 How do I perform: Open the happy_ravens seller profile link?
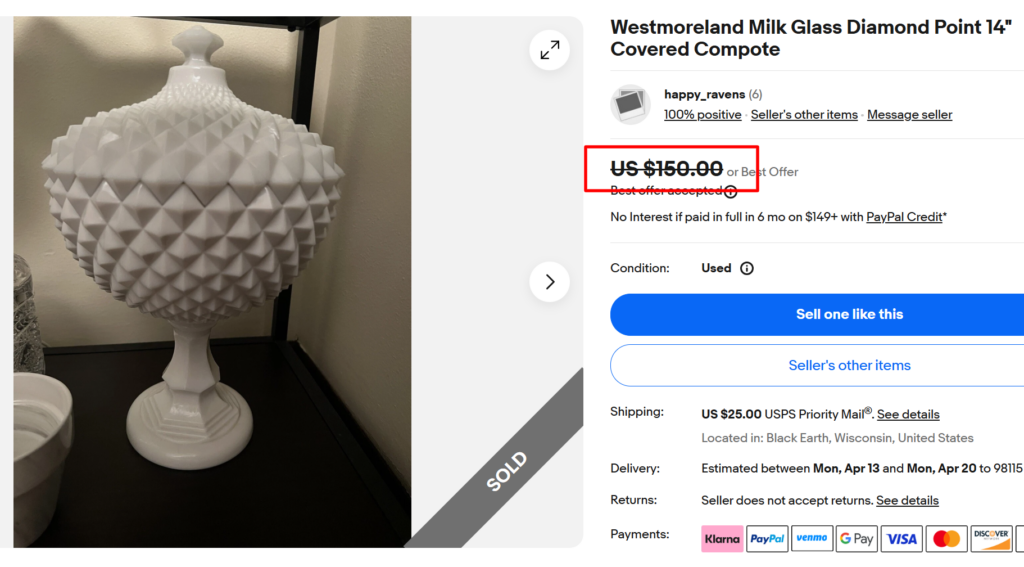click(x=704, y=94)
